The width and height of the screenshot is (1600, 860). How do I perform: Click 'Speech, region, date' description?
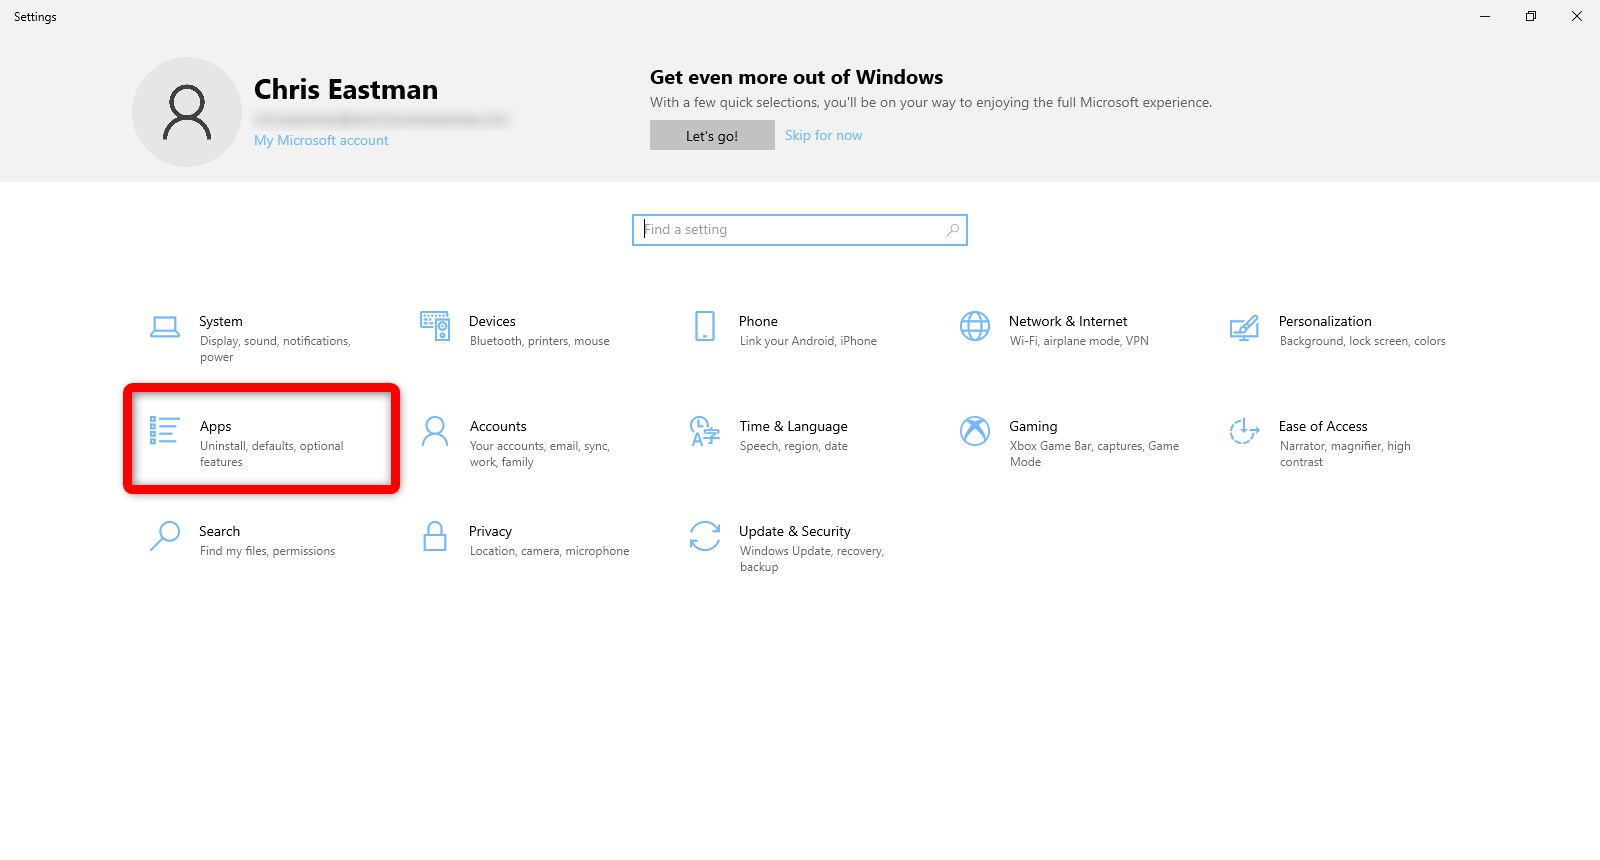click(794, 446)
